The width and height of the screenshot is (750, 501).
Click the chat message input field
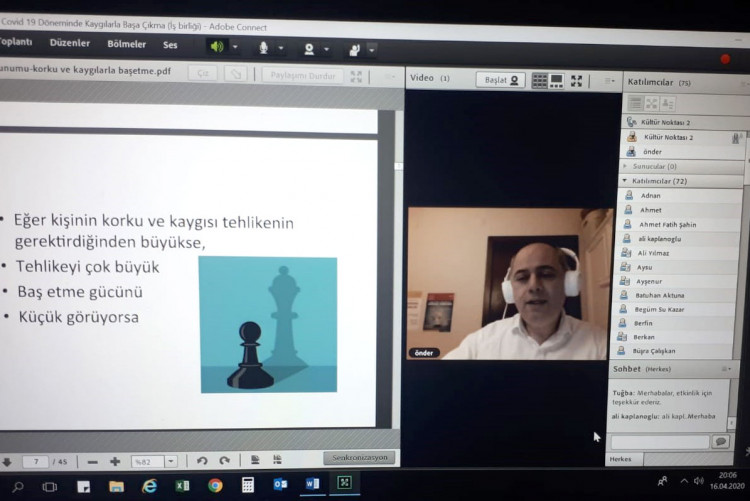click(658, 441)
